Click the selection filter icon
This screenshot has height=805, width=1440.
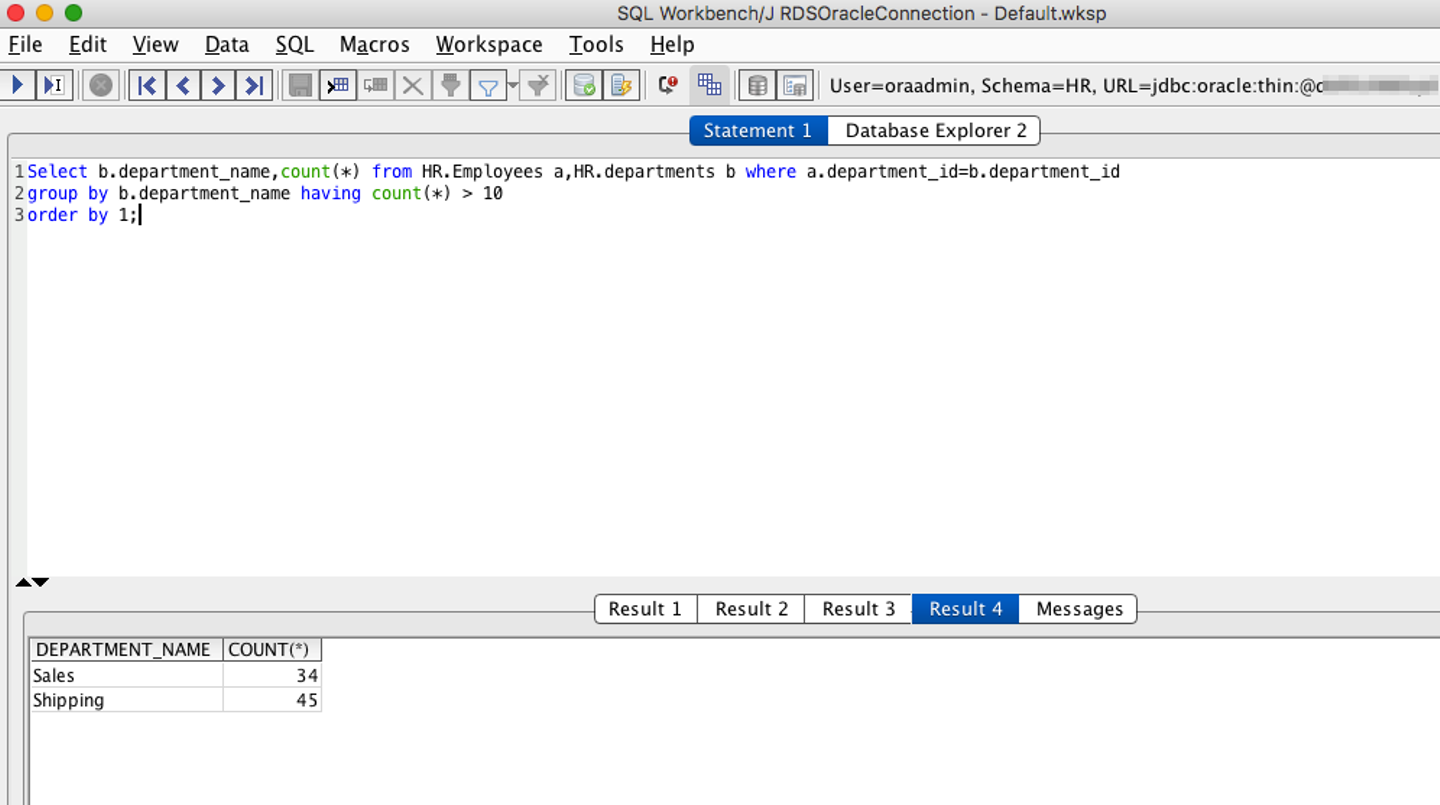pyautogui.click(x=450, y=85)
